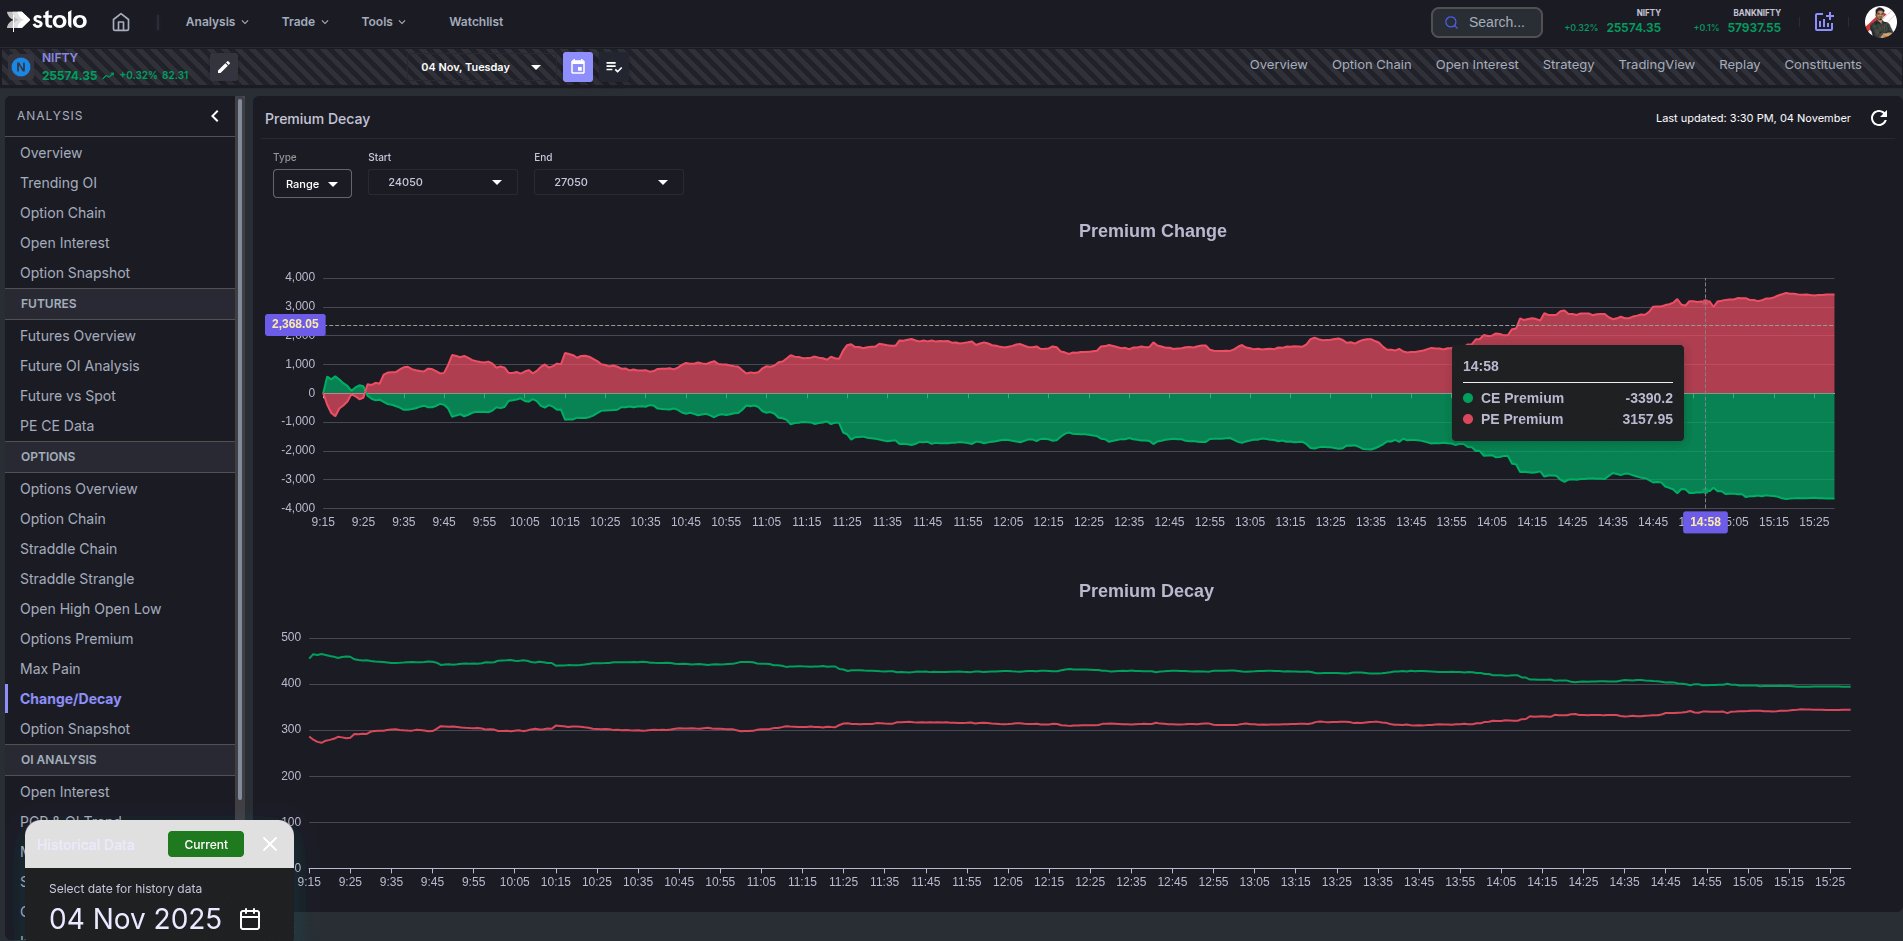The width and height of the screenshot is (1903, 941).
Task: Go to Max Pain in the sidebar
Action: click(x=49, y=668)
